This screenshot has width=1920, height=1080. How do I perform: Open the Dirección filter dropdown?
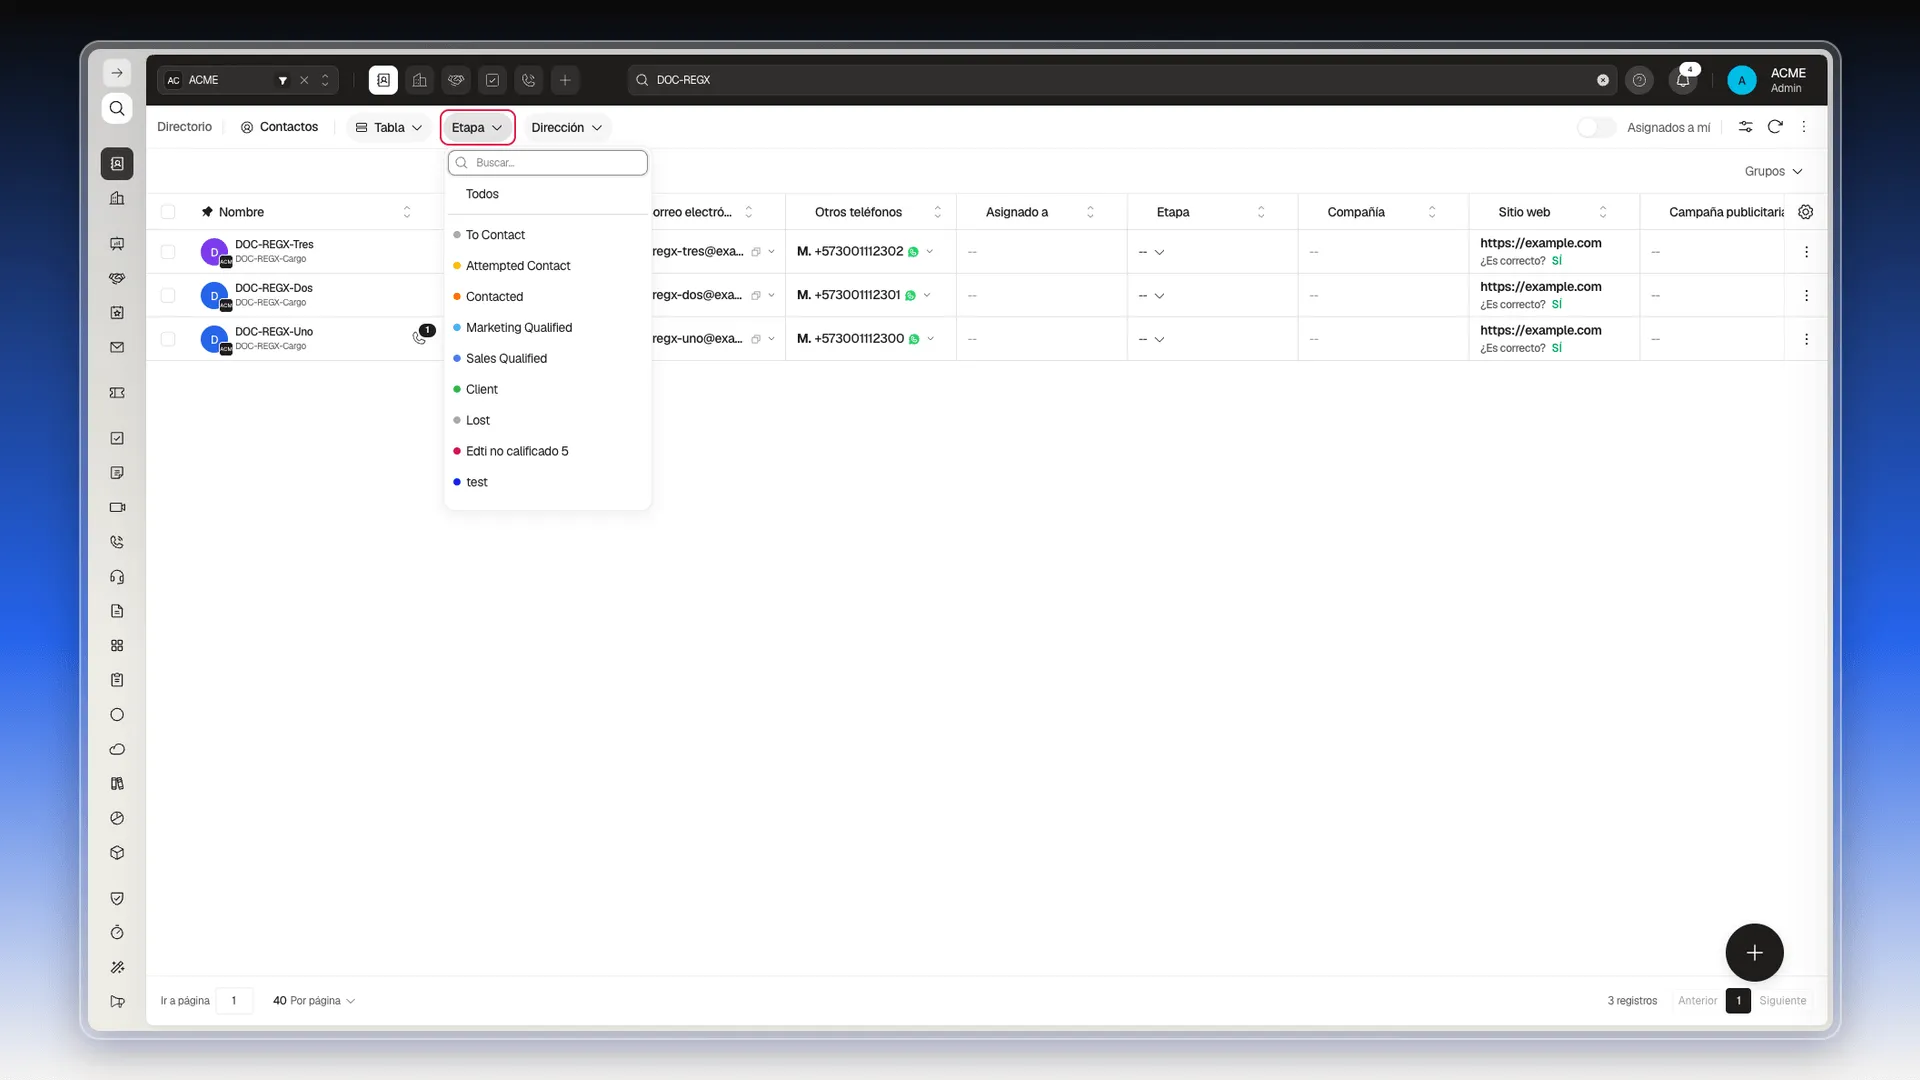click(x=566, y=127)
